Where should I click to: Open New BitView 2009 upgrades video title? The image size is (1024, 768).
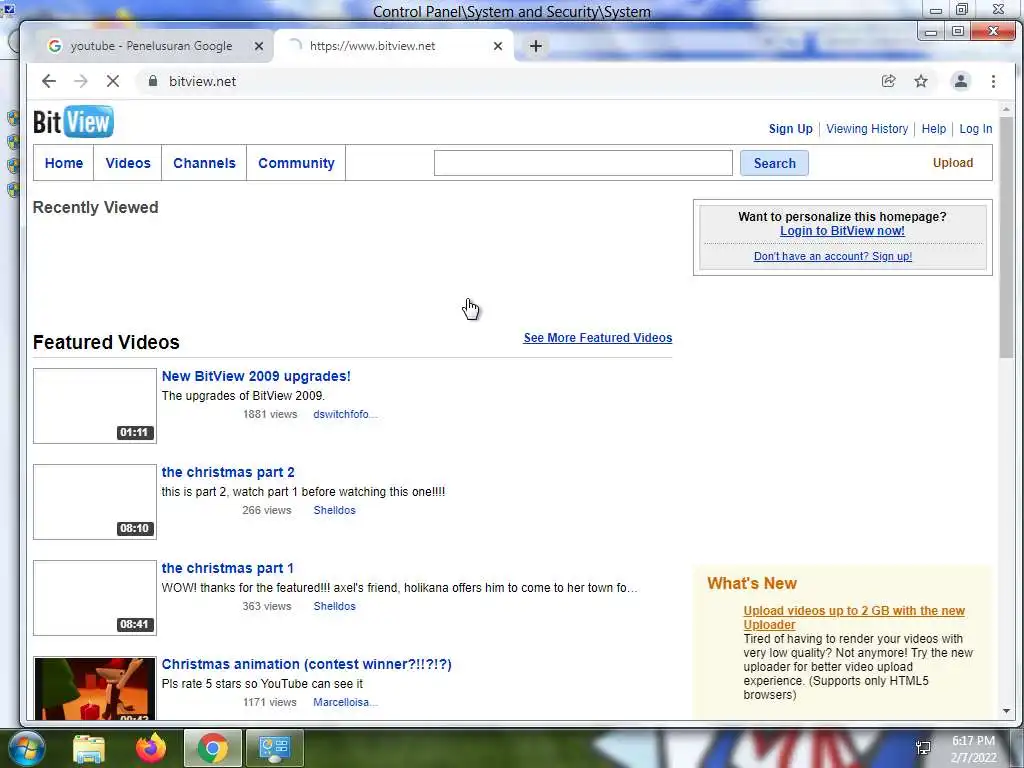(x=256, y=376)
